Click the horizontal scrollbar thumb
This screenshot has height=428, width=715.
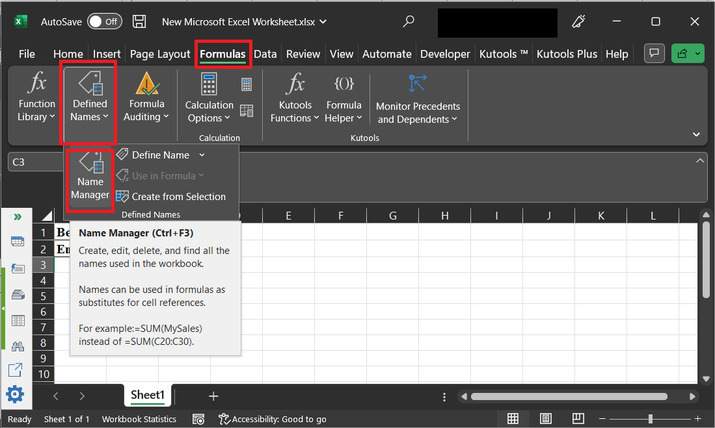pyautogui.click(x=569, y=397)
